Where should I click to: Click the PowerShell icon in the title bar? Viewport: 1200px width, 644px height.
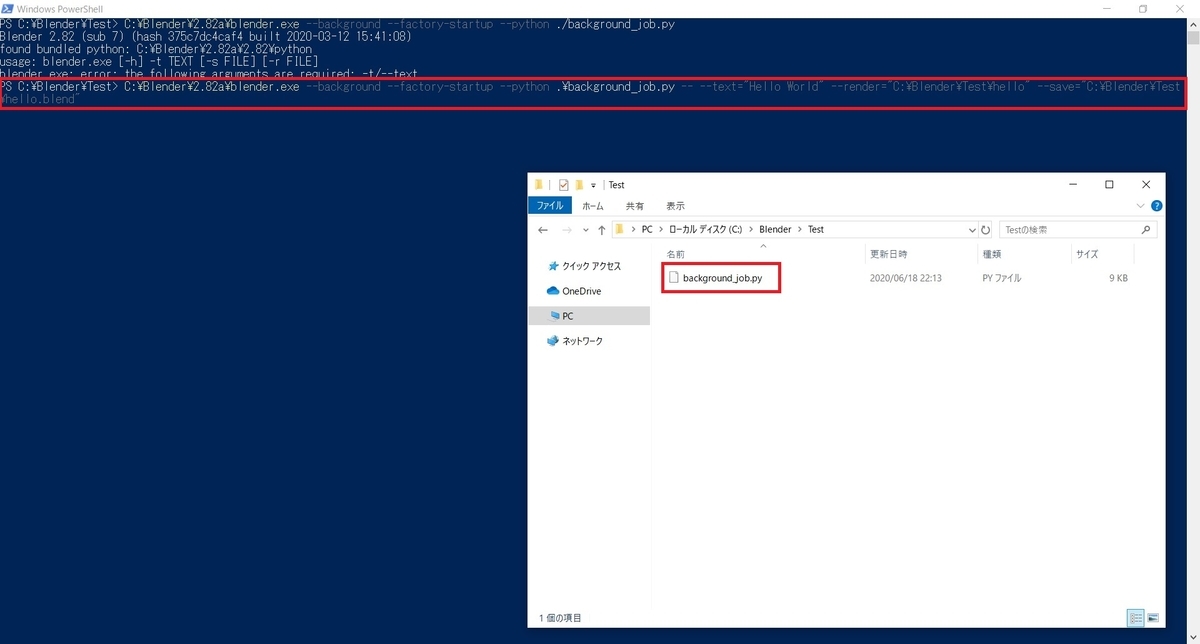(7, 8)
